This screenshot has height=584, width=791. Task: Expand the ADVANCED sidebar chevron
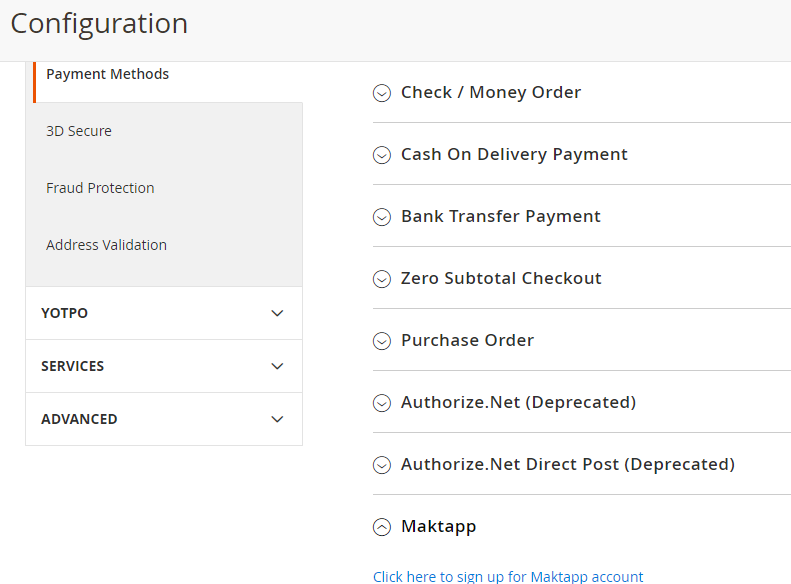coord(277,419)
